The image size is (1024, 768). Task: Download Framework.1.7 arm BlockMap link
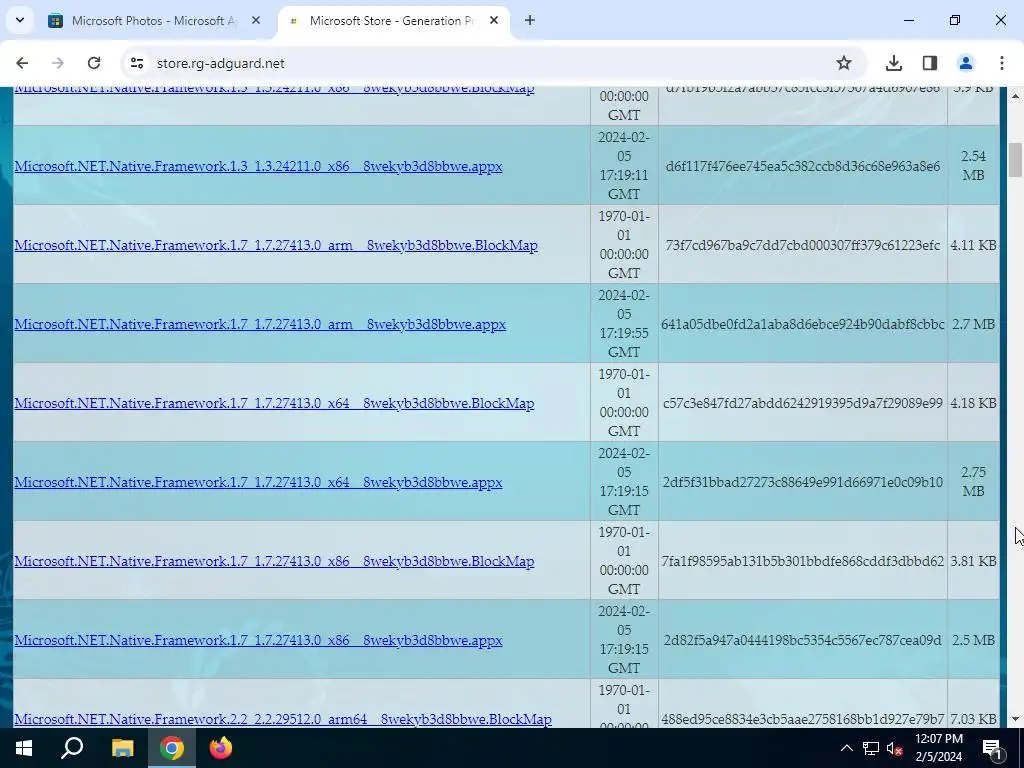(x=276, y=245)
